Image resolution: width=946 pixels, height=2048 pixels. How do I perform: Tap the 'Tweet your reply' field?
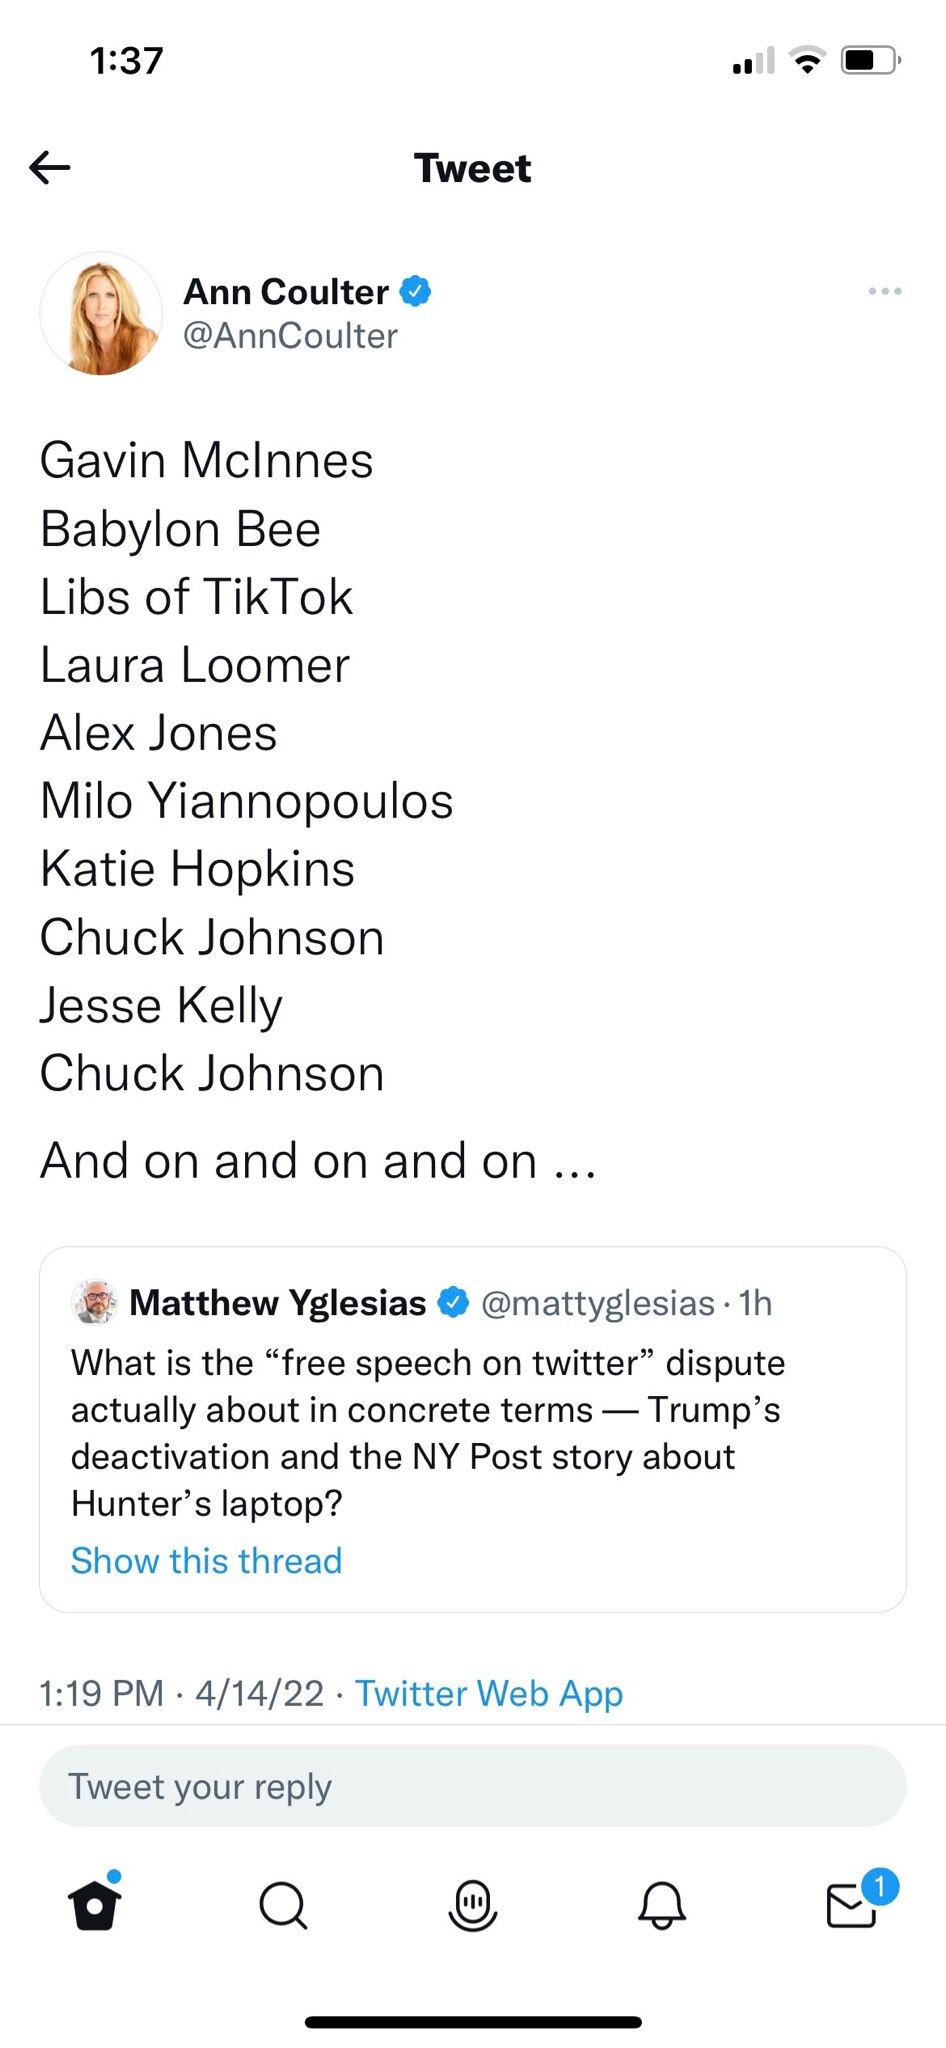click(472, 1786)
